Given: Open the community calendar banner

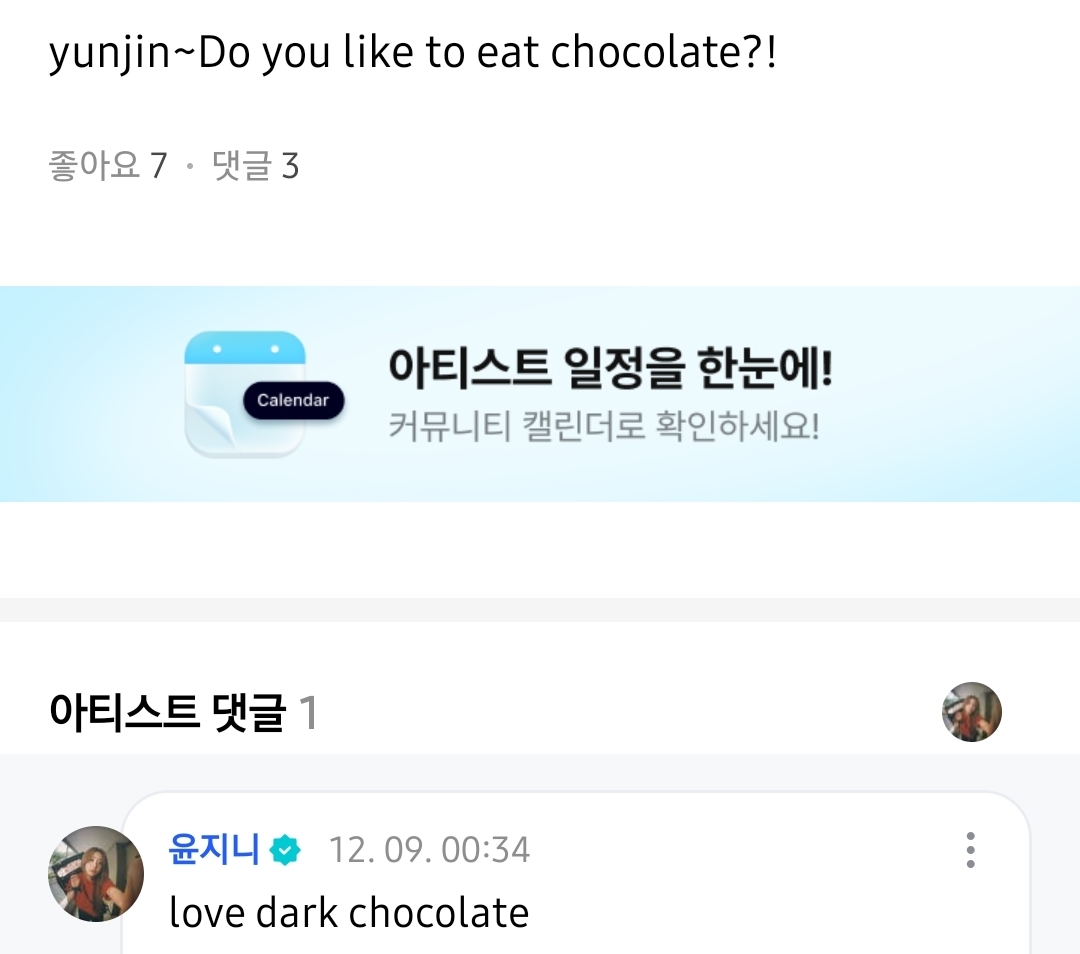Looking at the screenshot, I should (x=540, y=392).
